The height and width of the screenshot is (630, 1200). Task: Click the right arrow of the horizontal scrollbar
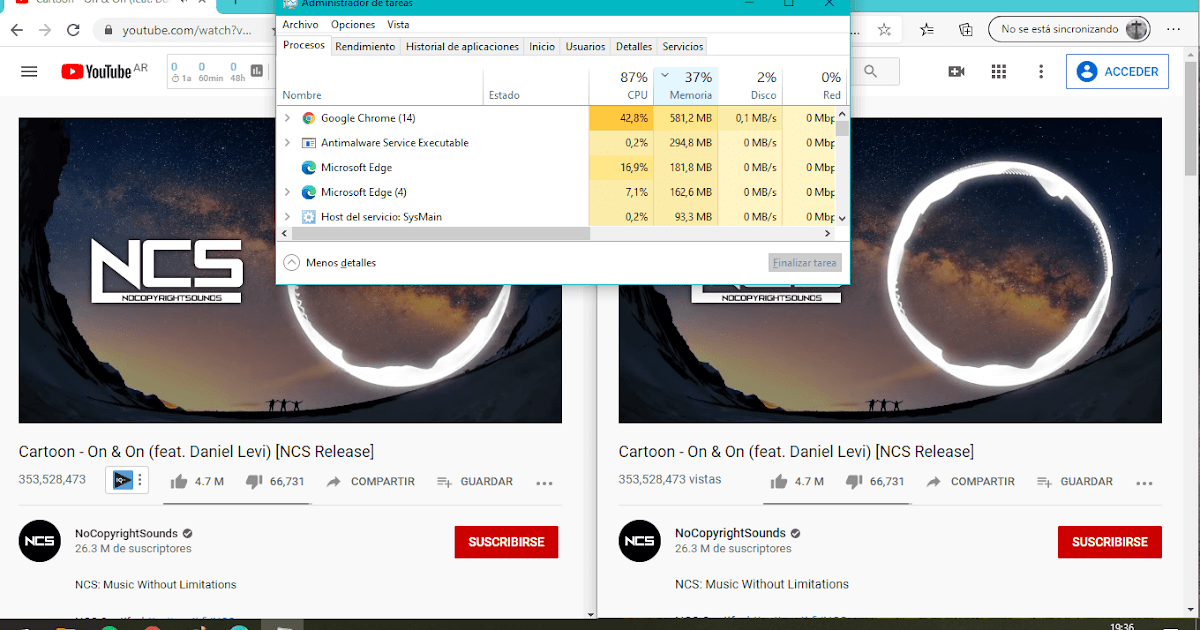pos(827,233)
